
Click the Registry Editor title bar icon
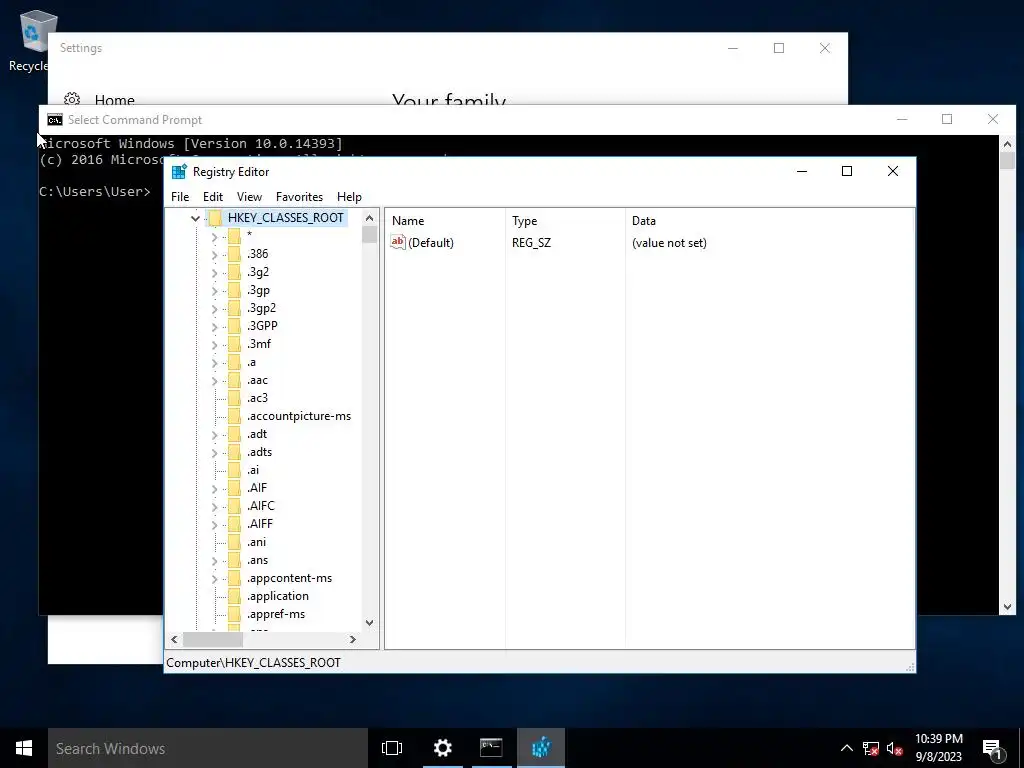coord(179,172)
